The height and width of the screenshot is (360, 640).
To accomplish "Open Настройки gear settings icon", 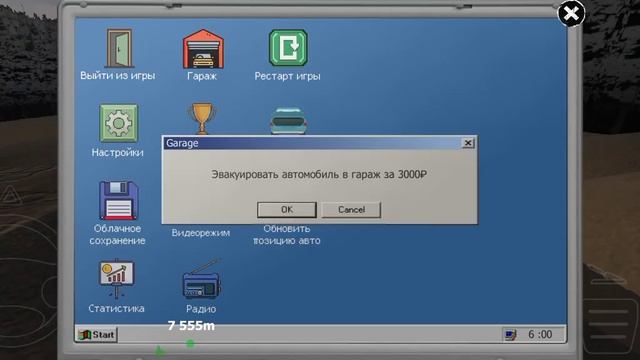I will click(x=119, y=123).
